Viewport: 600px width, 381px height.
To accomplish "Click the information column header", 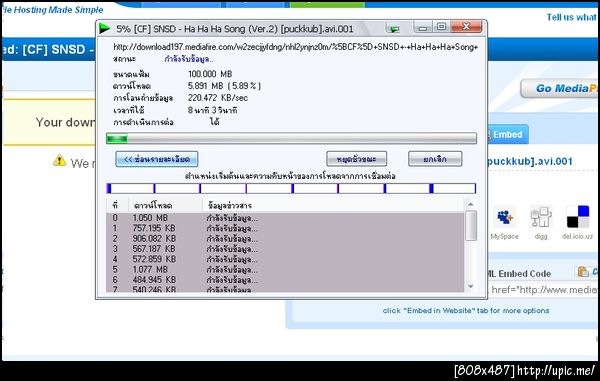I will (x=333, y=205).
